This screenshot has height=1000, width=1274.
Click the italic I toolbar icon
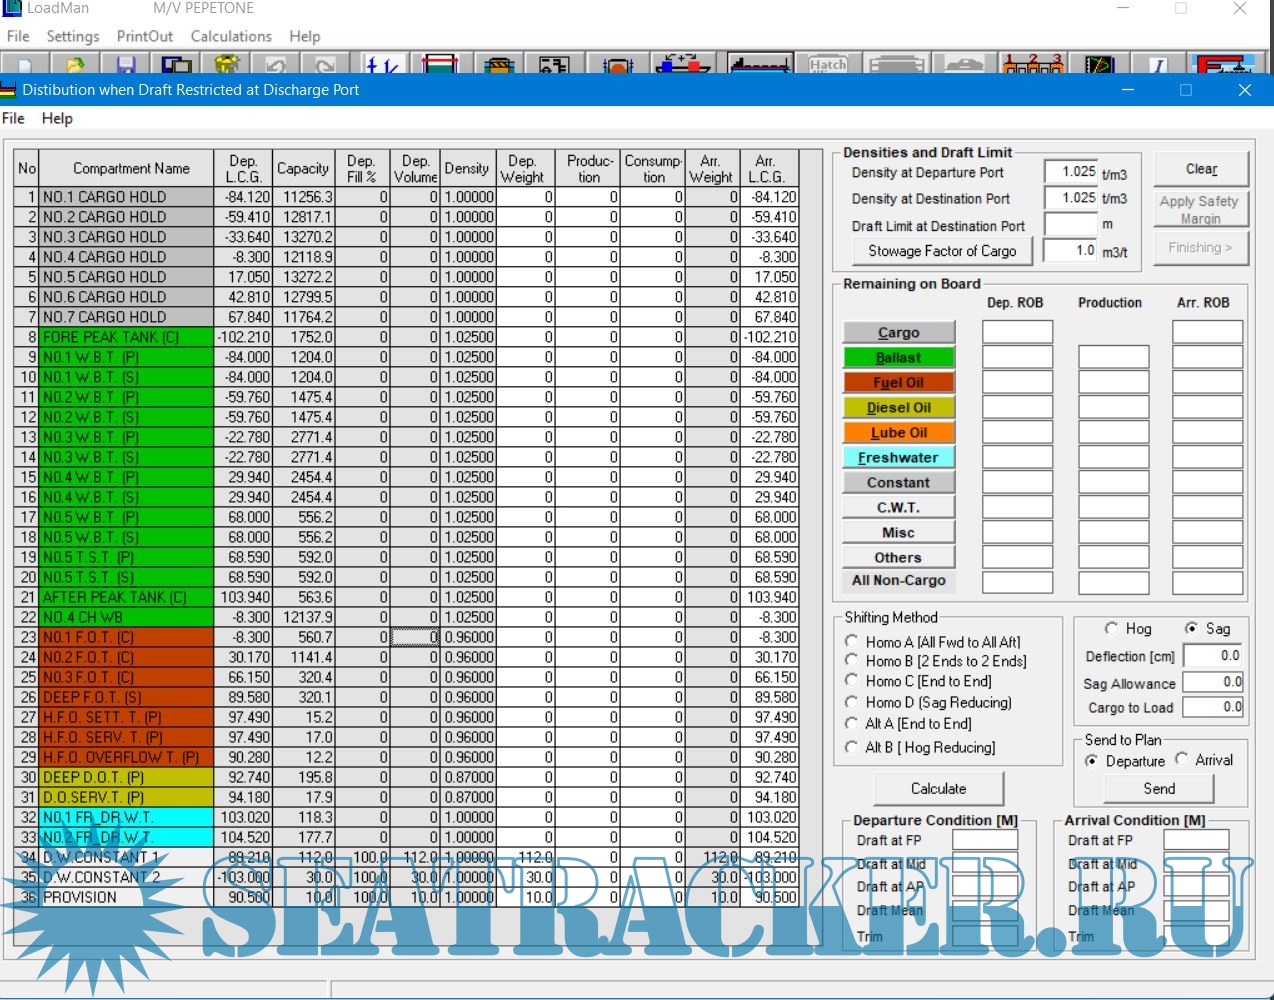(1157, 66)
